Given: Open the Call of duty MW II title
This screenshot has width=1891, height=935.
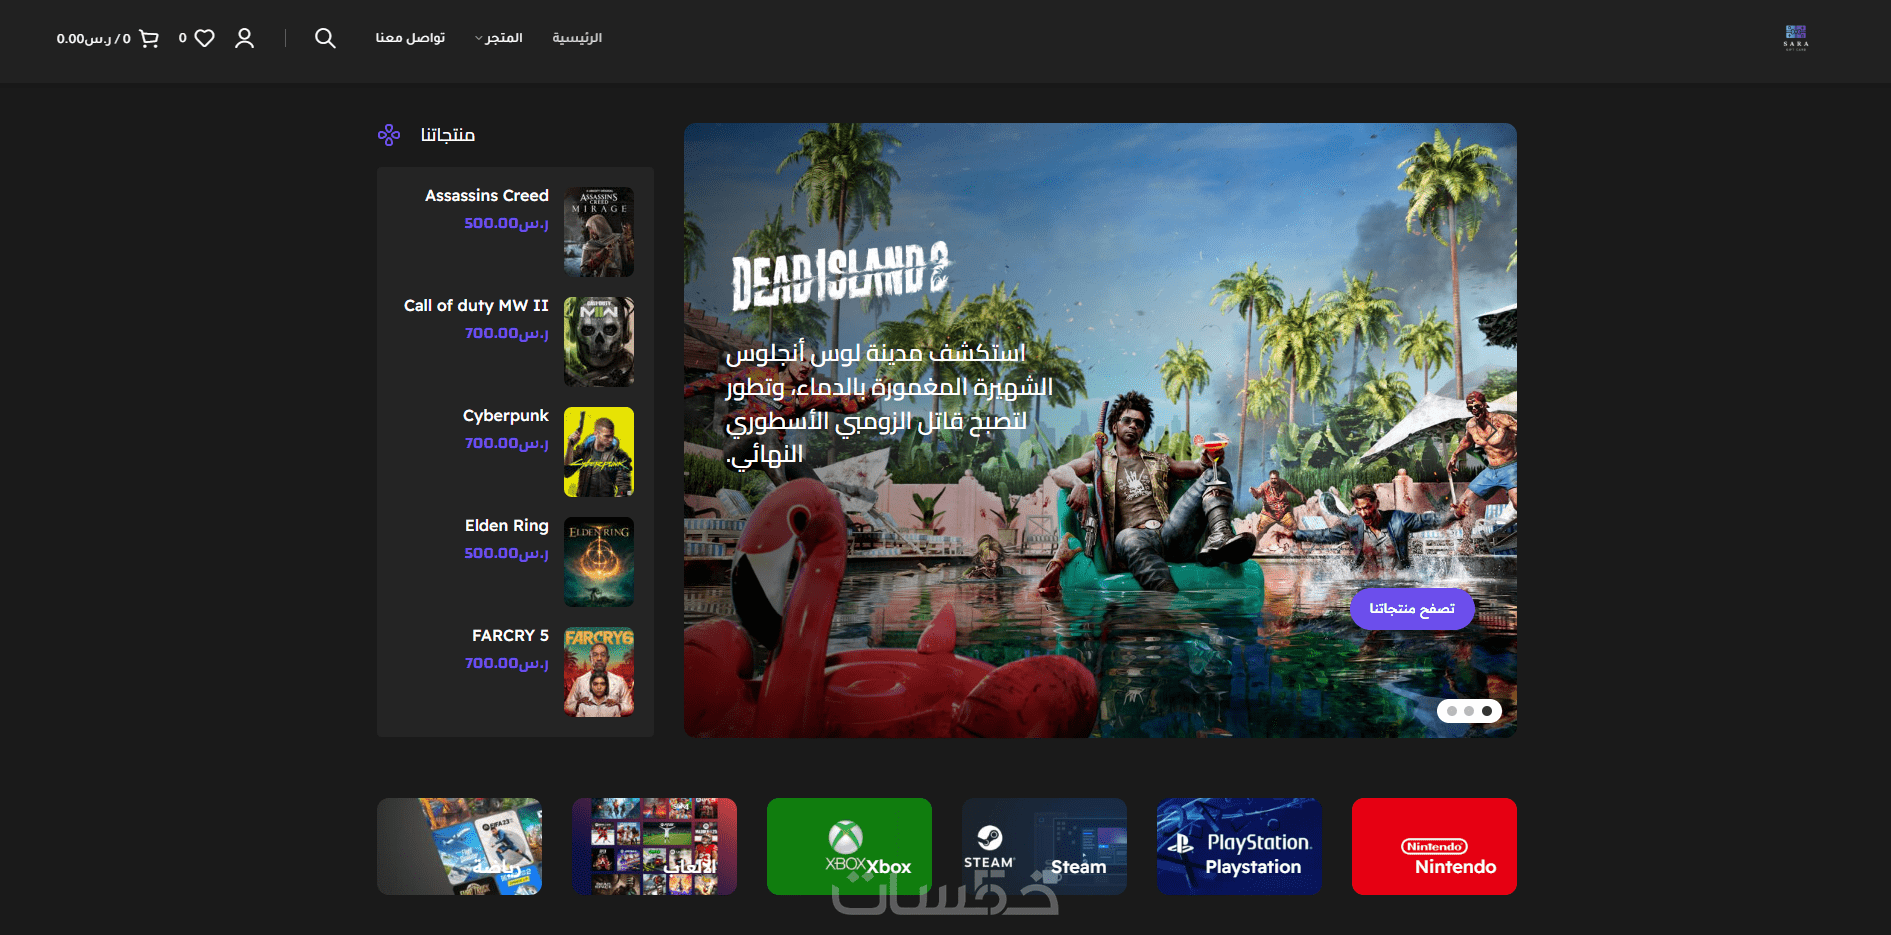Looking at the screenshot, I should 476,306.
